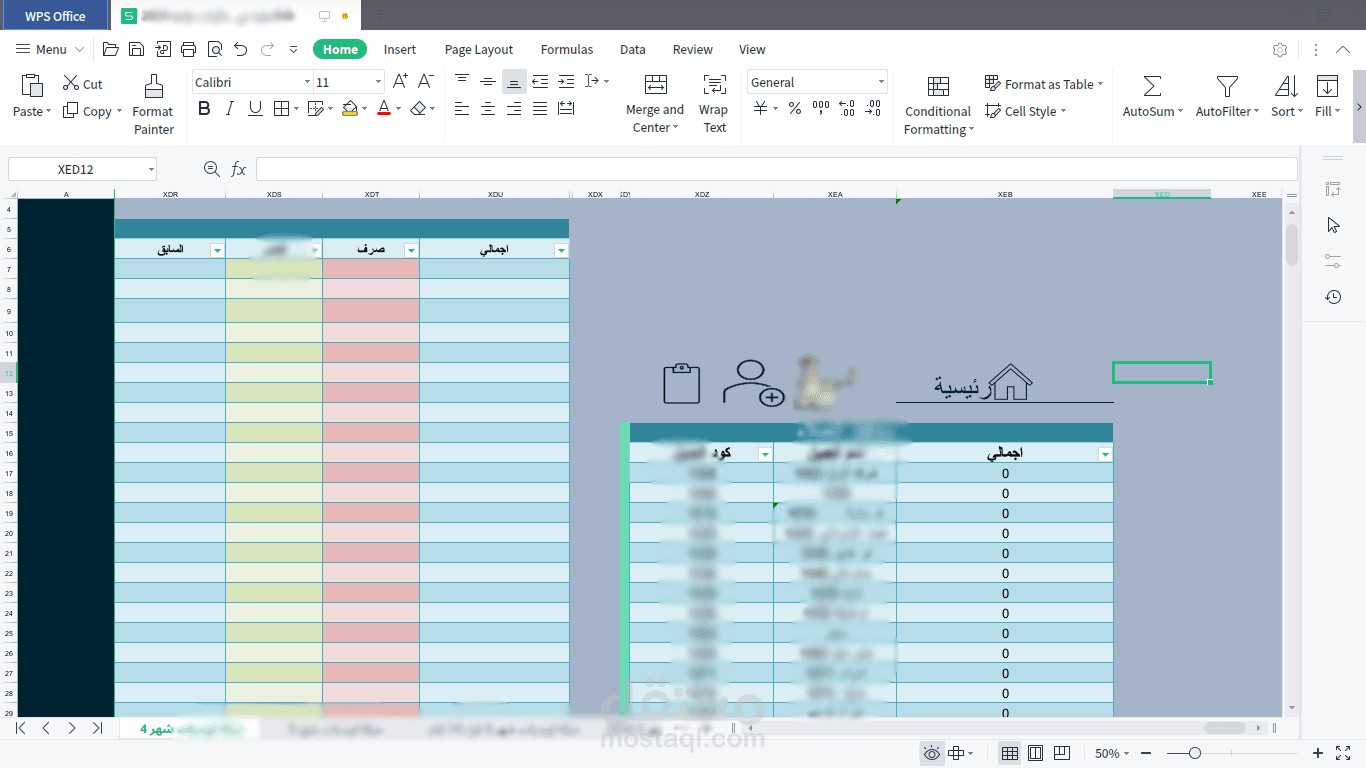Click the clipboard icon in the sheet

pos(681,383)
